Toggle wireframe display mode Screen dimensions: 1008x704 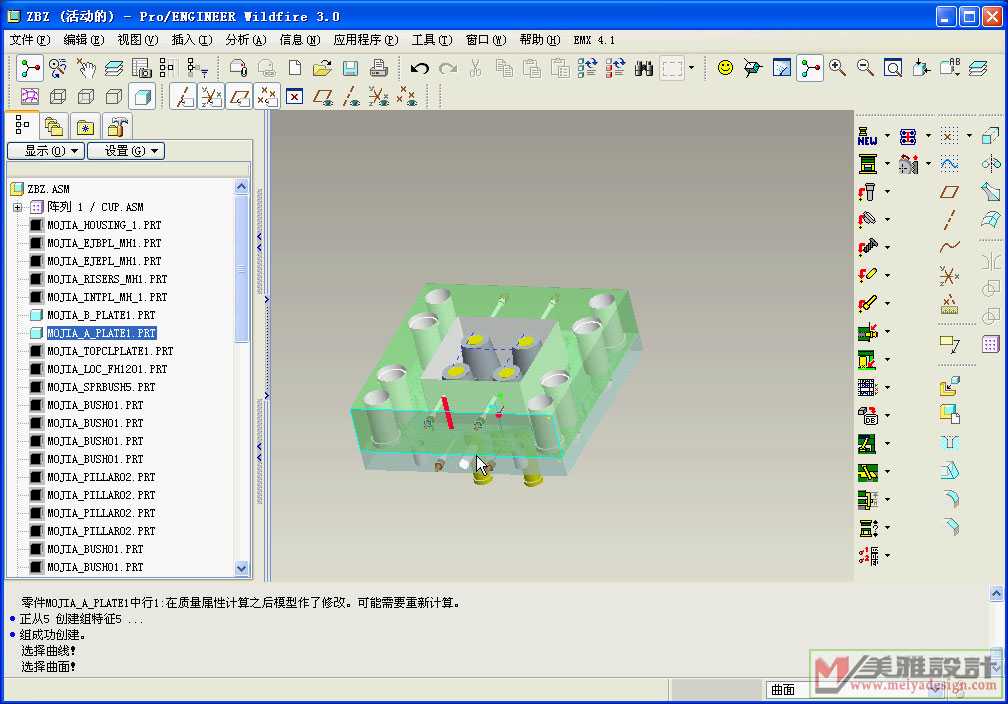[58, 96]
